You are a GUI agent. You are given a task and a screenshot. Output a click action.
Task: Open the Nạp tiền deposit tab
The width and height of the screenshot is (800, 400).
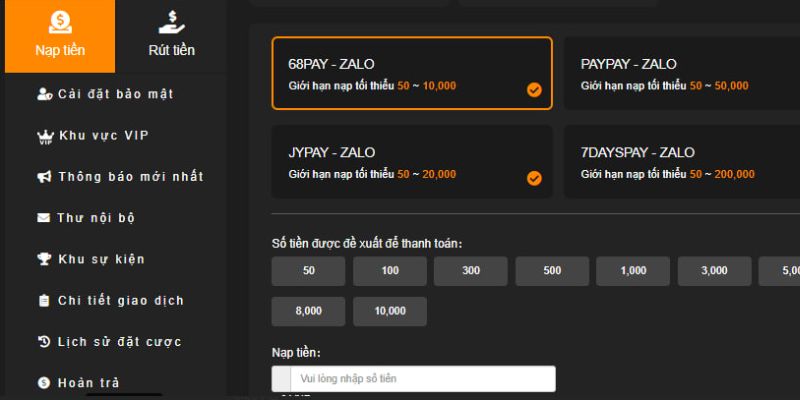click(60, 36)
